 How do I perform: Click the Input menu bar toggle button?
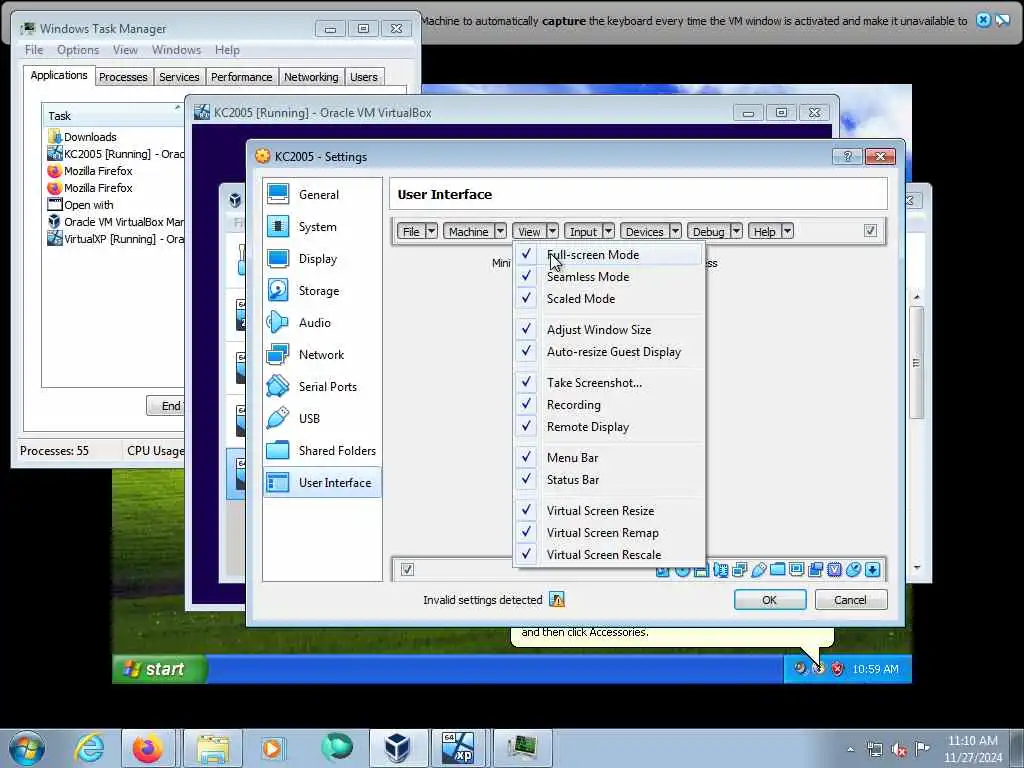[x=583, y=231]
